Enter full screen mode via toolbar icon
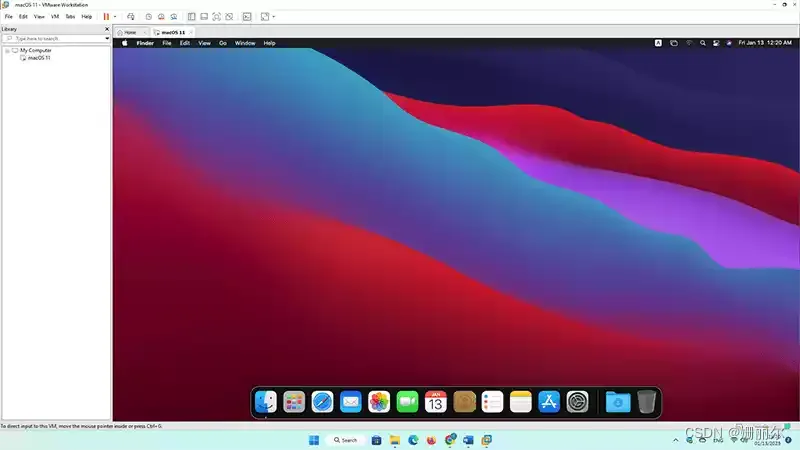Screen dimensions: 800x450 217,17
